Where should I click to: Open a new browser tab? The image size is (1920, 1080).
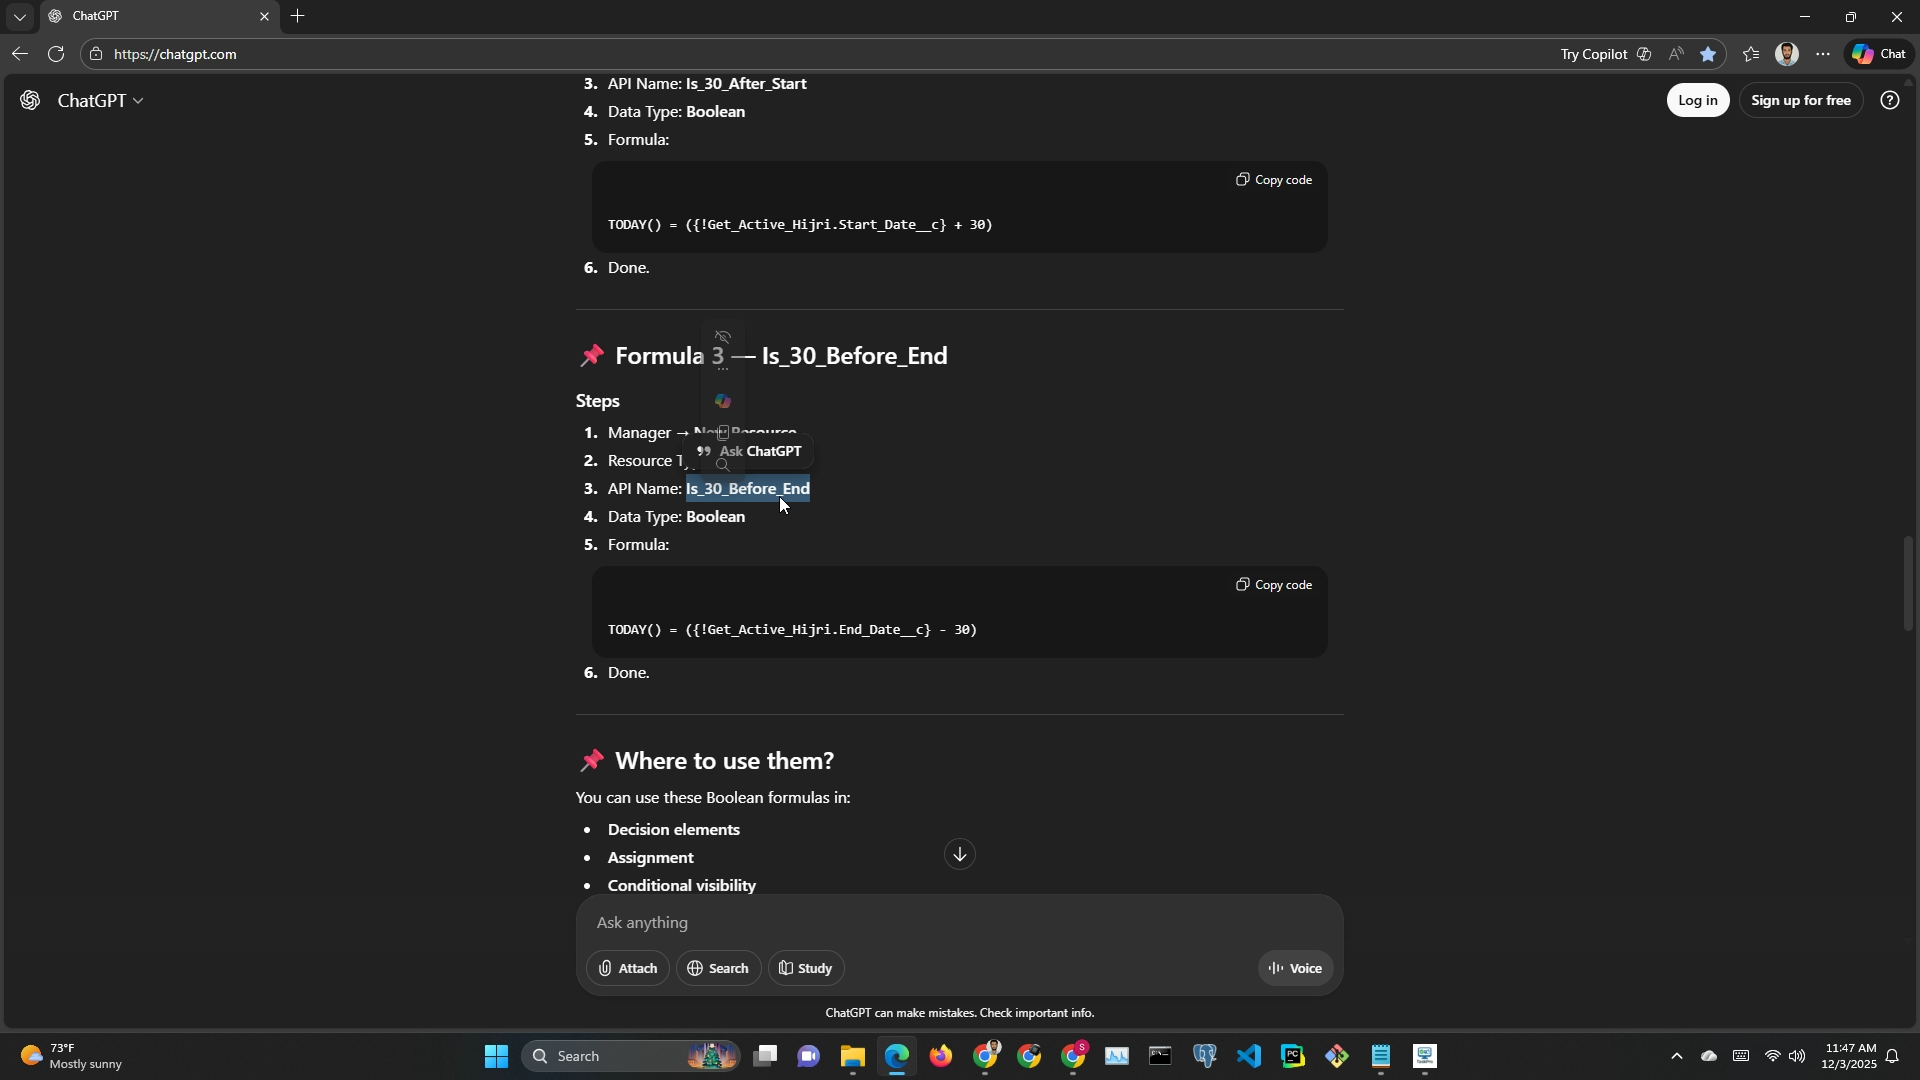[297, 17]
